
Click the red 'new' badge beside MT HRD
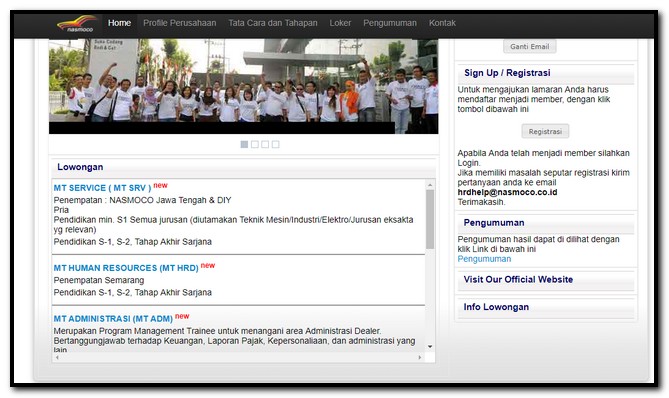pyautogui.click(x=208, y=265)
